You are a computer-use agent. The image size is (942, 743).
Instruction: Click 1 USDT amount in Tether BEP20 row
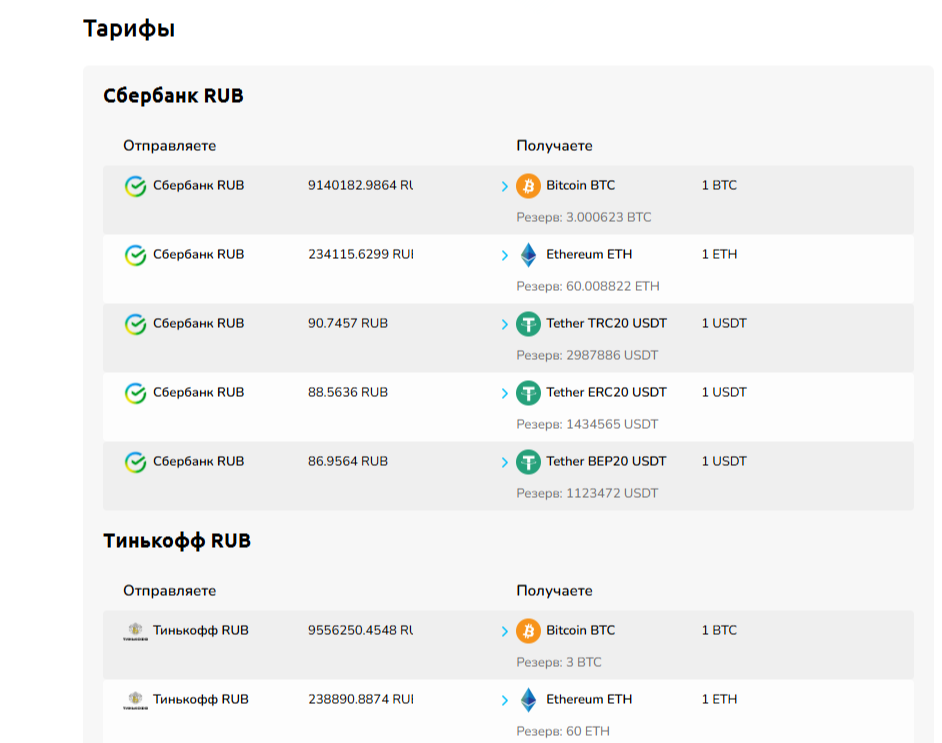[x=724, y=461]
